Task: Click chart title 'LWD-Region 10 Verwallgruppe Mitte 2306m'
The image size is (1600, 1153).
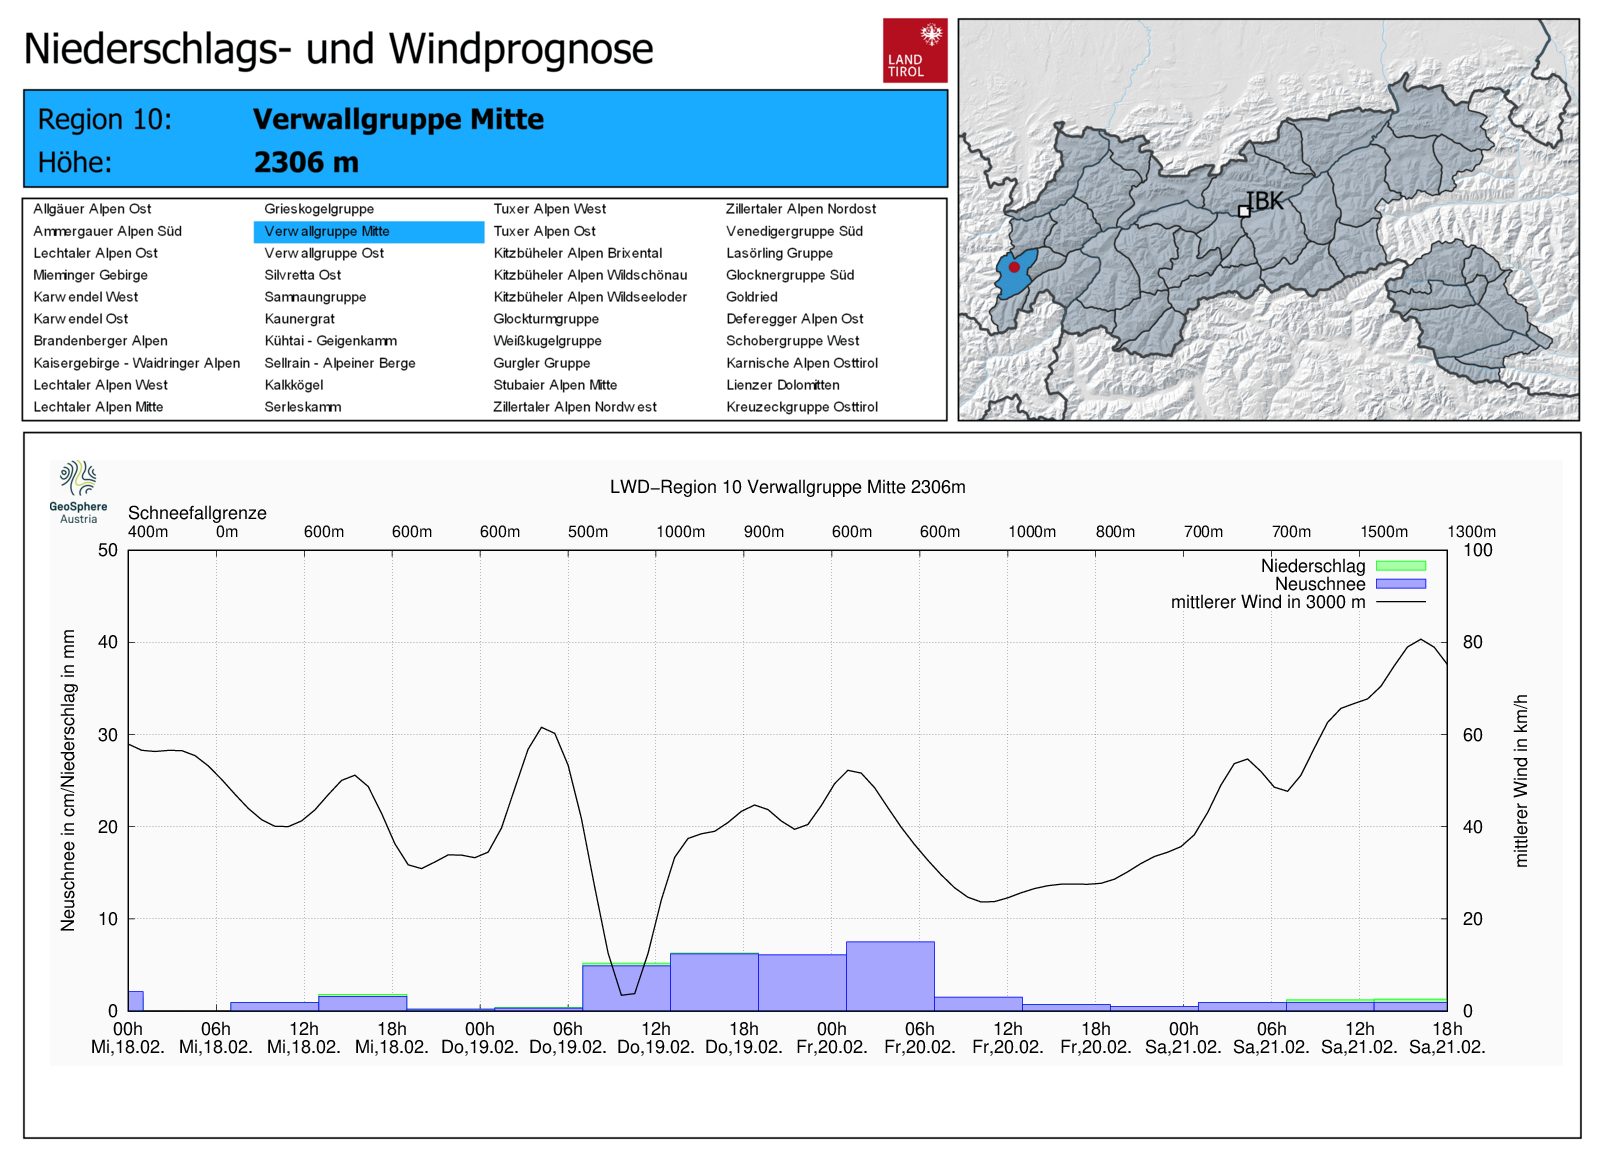Action: click(788, 487)
